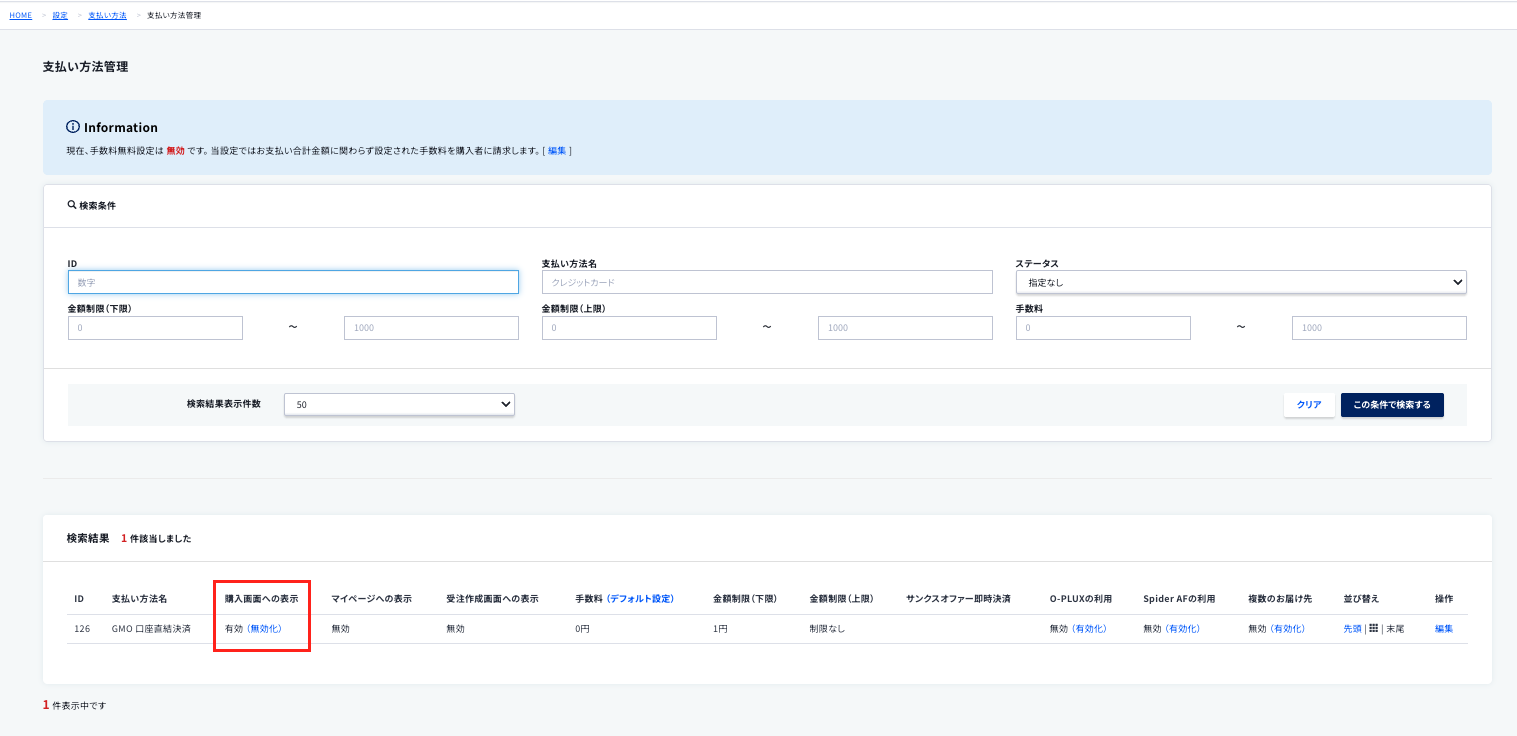
Task: Click the Information circle icon
Action: pyautogui.click(x=72, y=127)
